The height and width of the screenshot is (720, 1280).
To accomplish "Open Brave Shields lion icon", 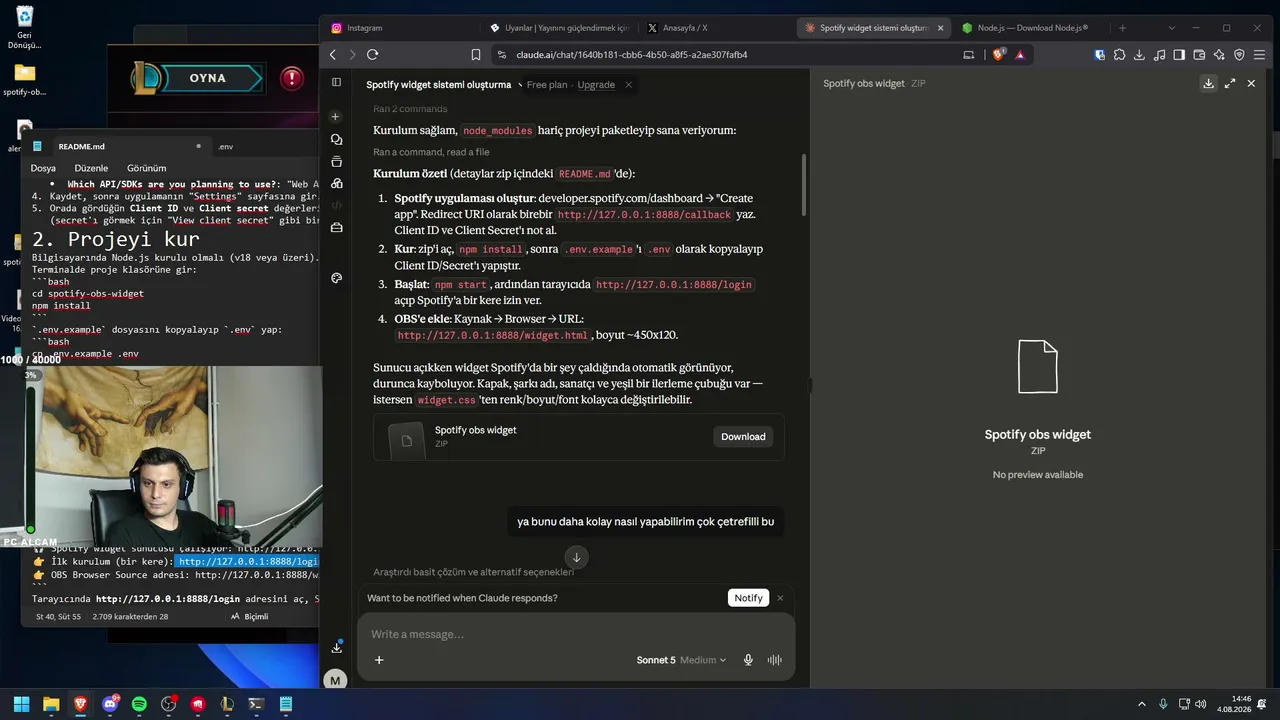I will pyautogui.click(x=998, y=55).
